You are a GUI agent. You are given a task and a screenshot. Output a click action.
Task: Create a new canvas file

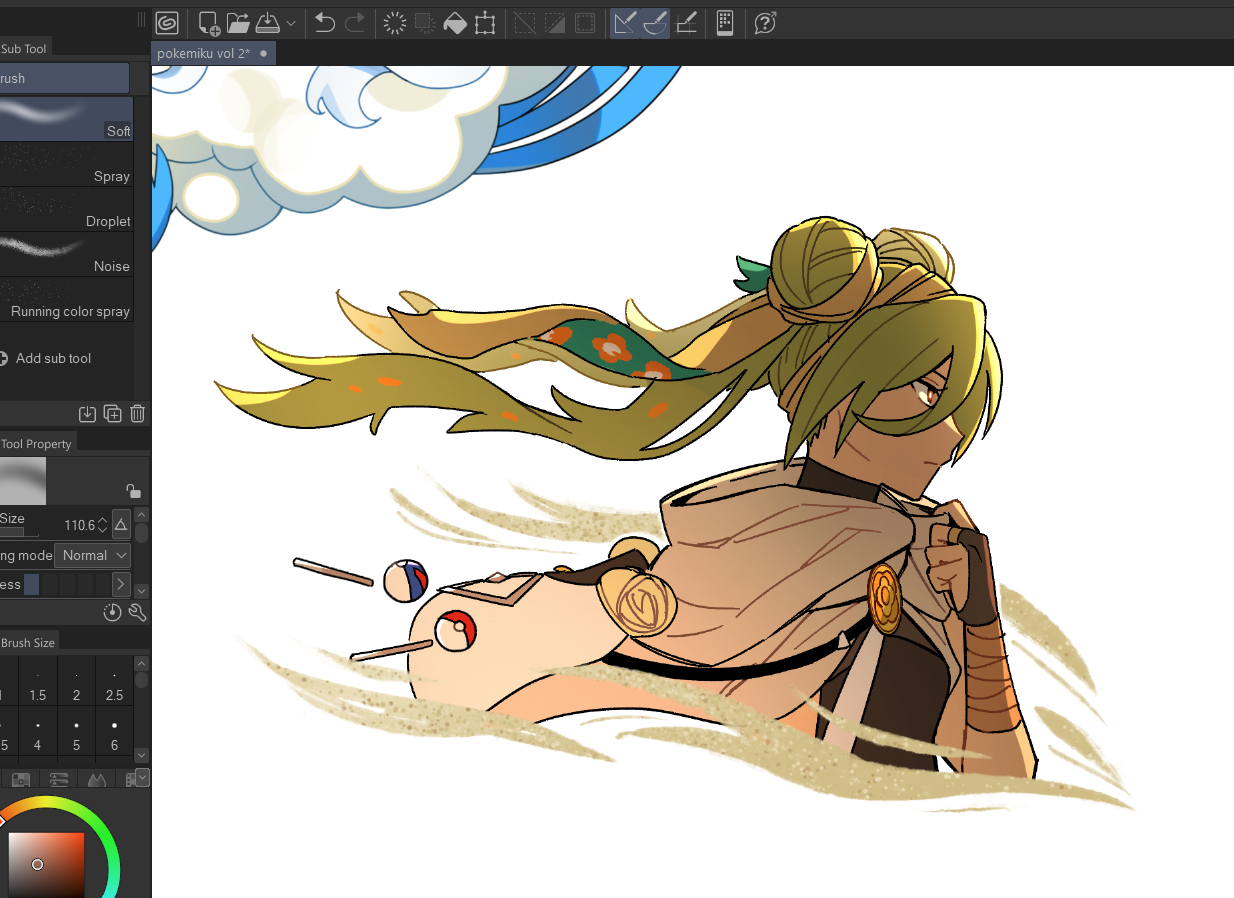(209, 23)
